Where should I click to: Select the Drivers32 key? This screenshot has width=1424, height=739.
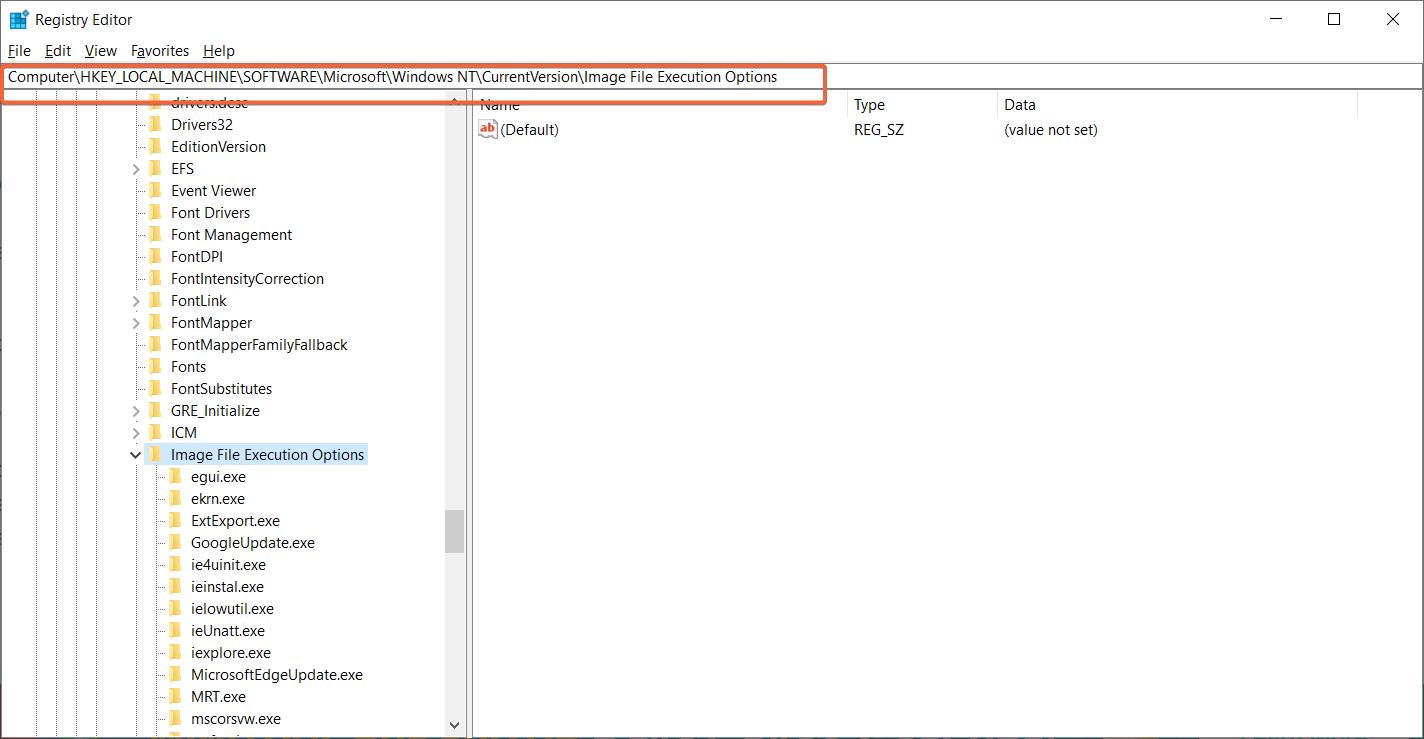pyautogui.click(x=201, y=125)
